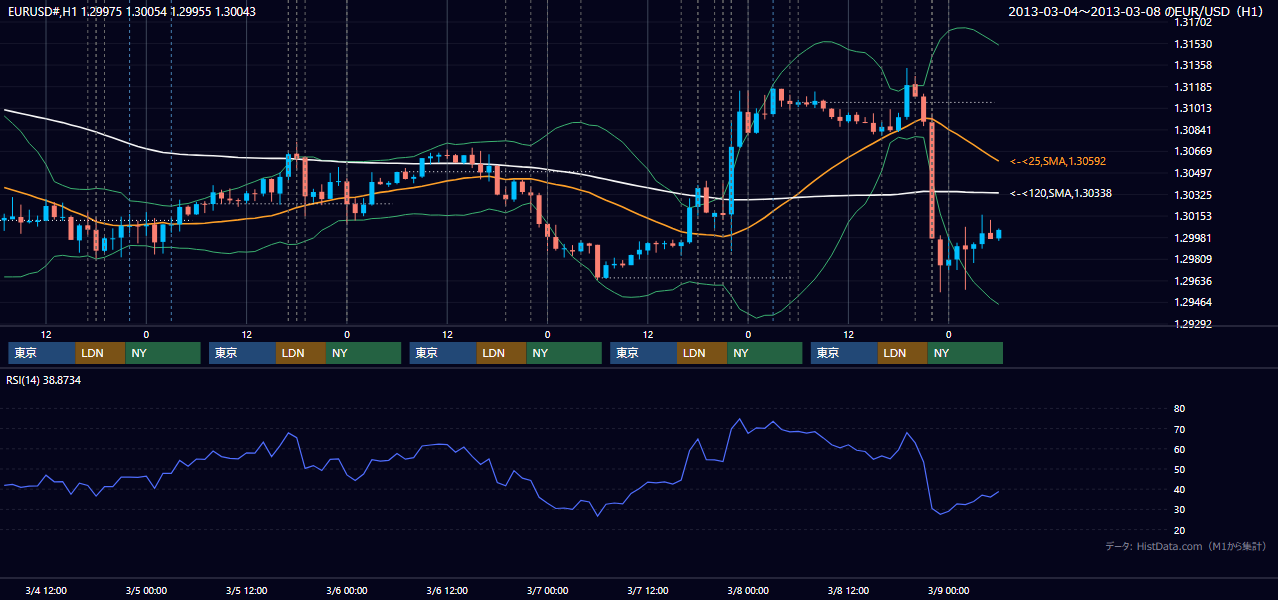
Task: Click the 3/9 00:00 time axis label
Action: click(x=949, y=591)
